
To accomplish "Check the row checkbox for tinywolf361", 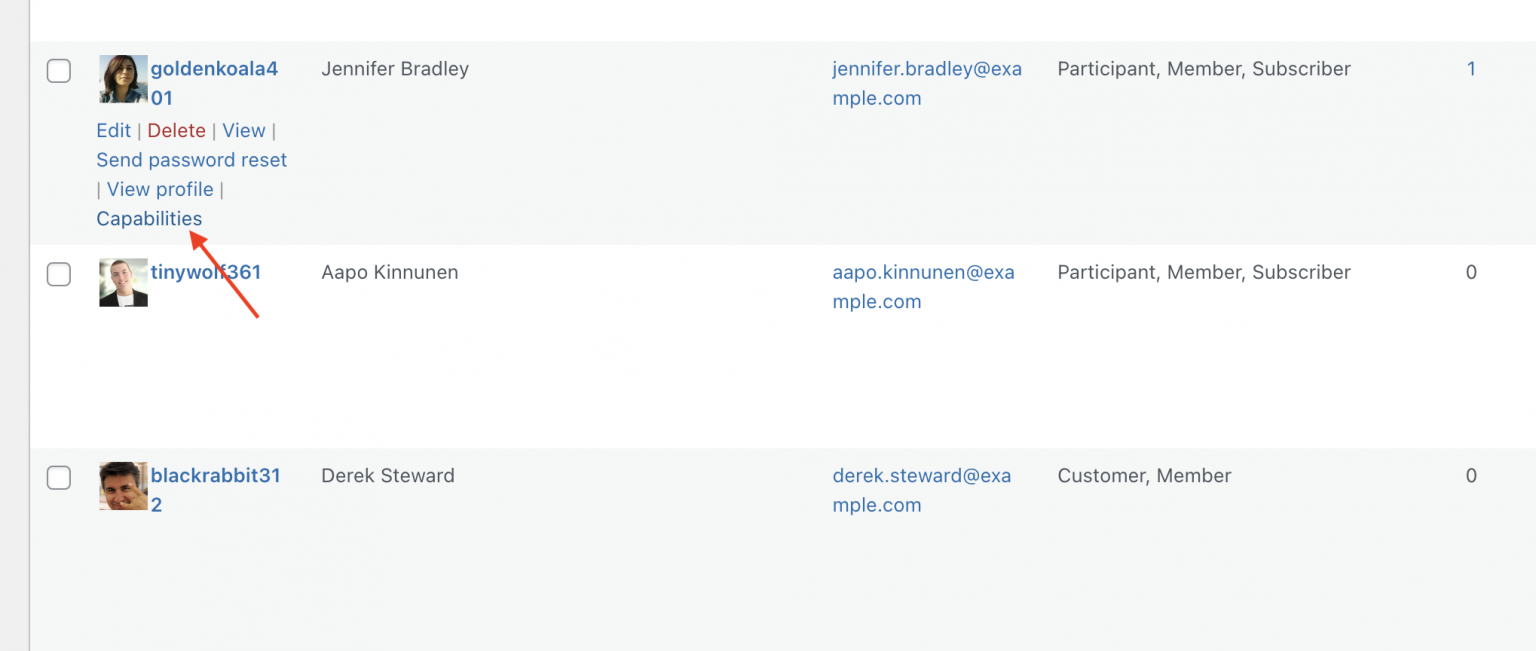I will click(x=59, y=274).
